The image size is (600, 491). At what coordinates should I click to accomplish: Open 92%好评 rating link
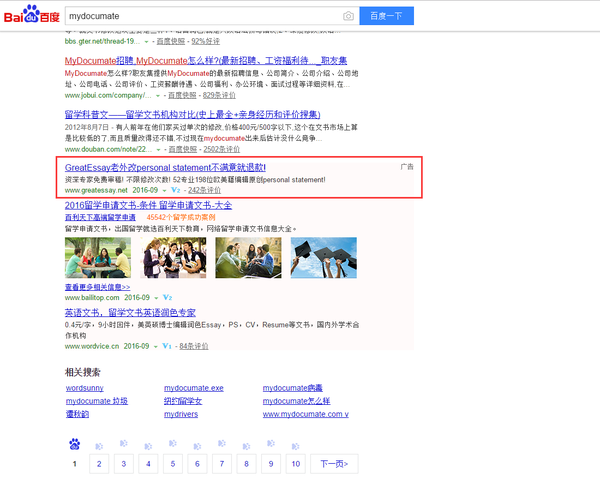205,41
